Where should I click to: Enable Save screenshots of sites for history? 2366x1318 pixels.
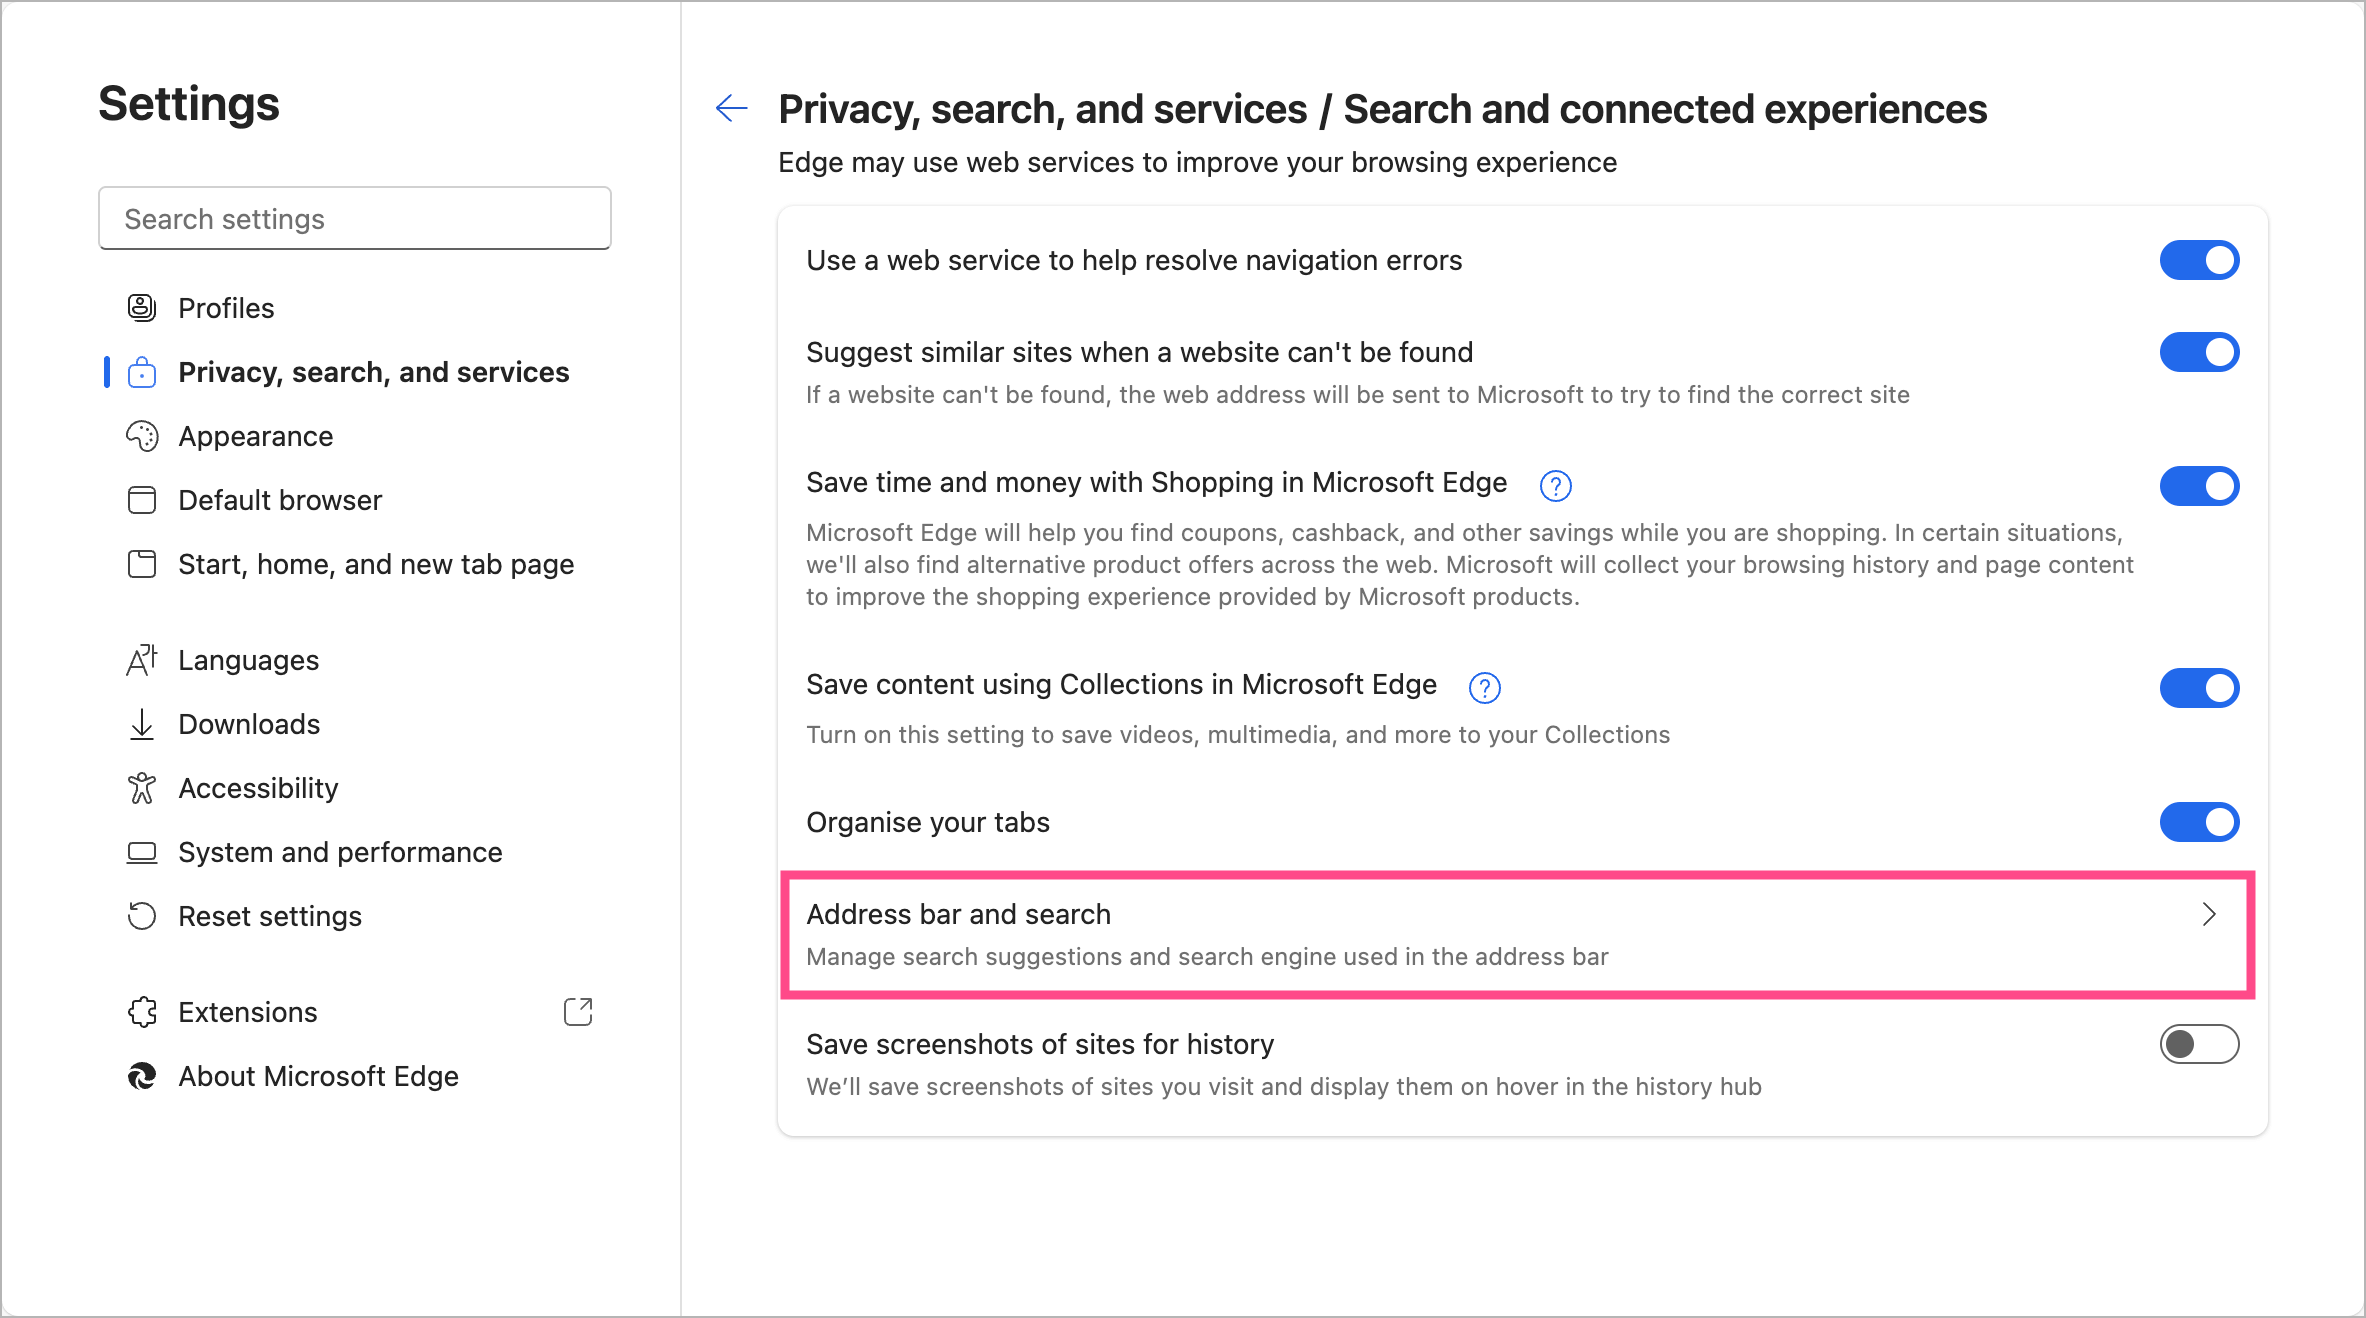pos(2198,1044)
